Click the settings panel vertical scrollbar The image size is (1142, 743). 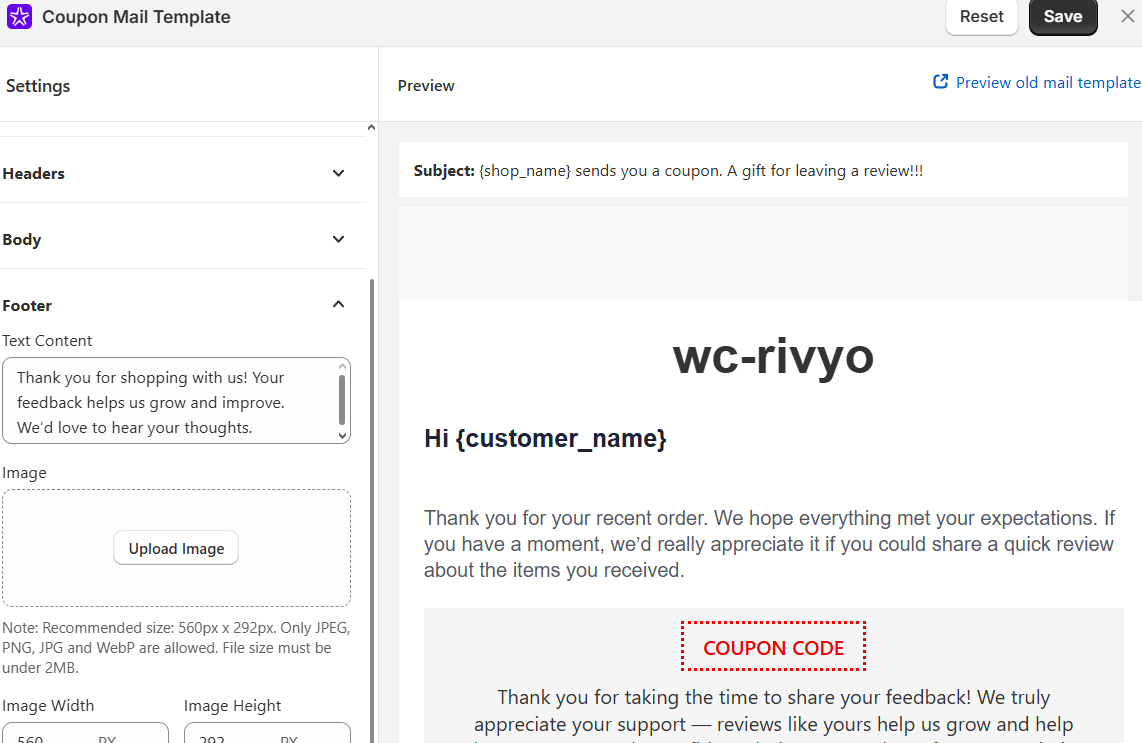(x=372, y=510)
